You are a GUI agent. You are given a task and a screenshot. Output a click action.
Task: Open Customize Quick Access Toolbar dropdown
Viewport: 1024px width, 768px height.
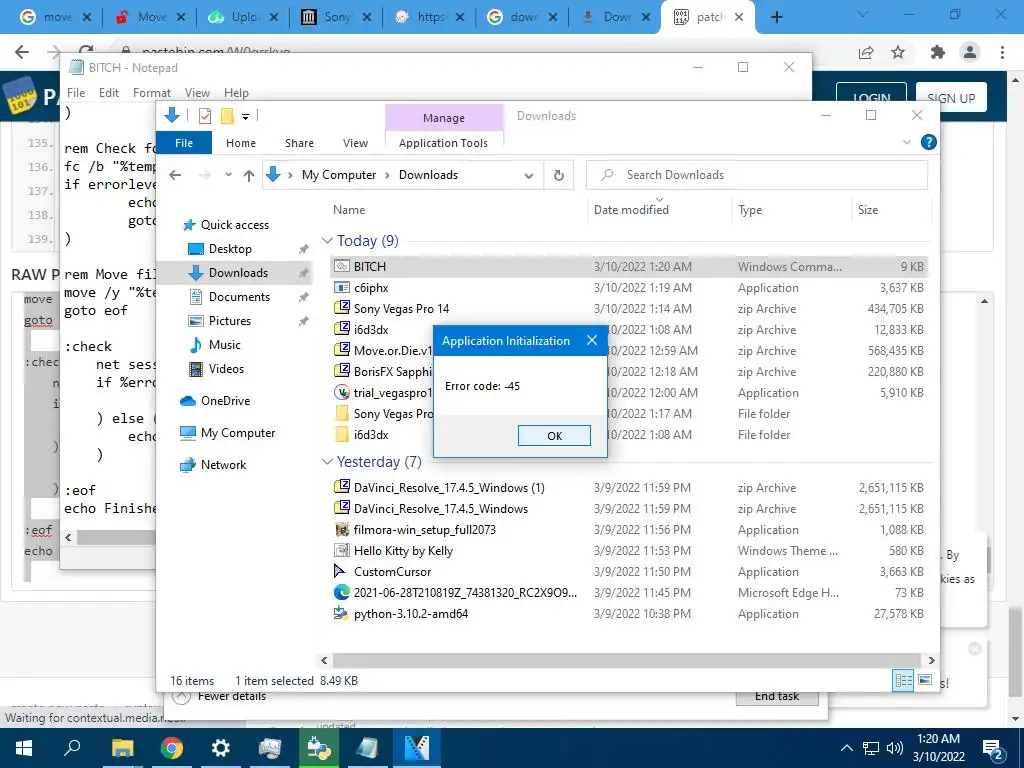(x=246, y=117)
